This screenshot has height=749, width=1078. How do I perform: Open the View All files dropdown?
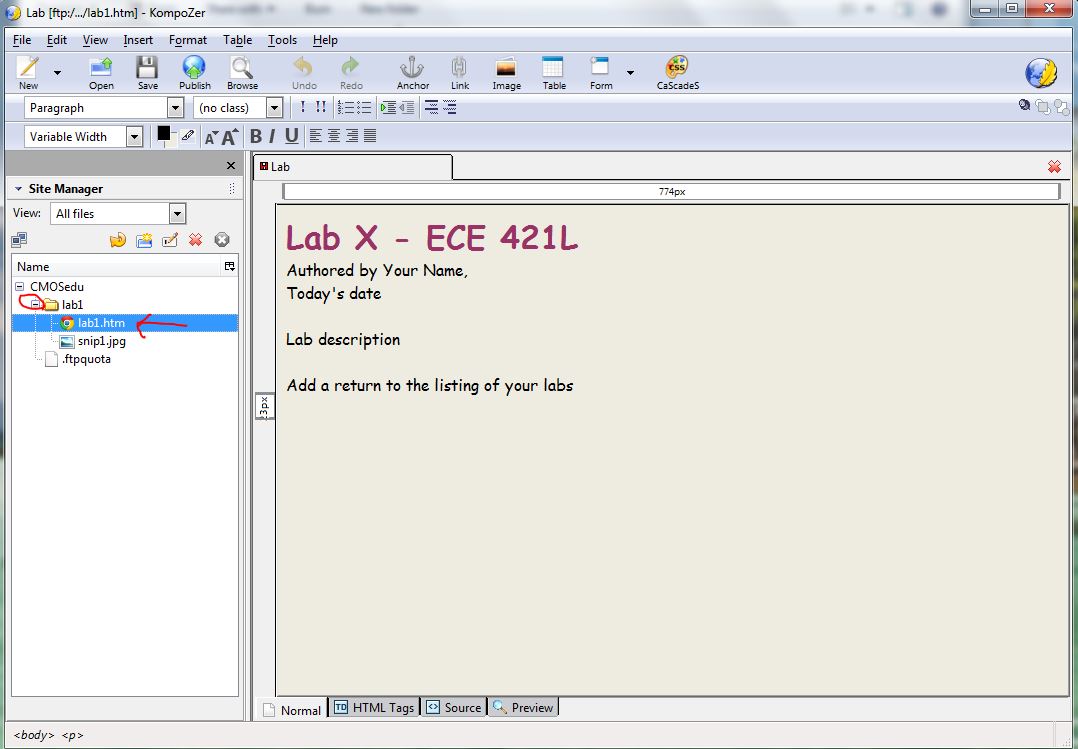(x=177, y=214)
